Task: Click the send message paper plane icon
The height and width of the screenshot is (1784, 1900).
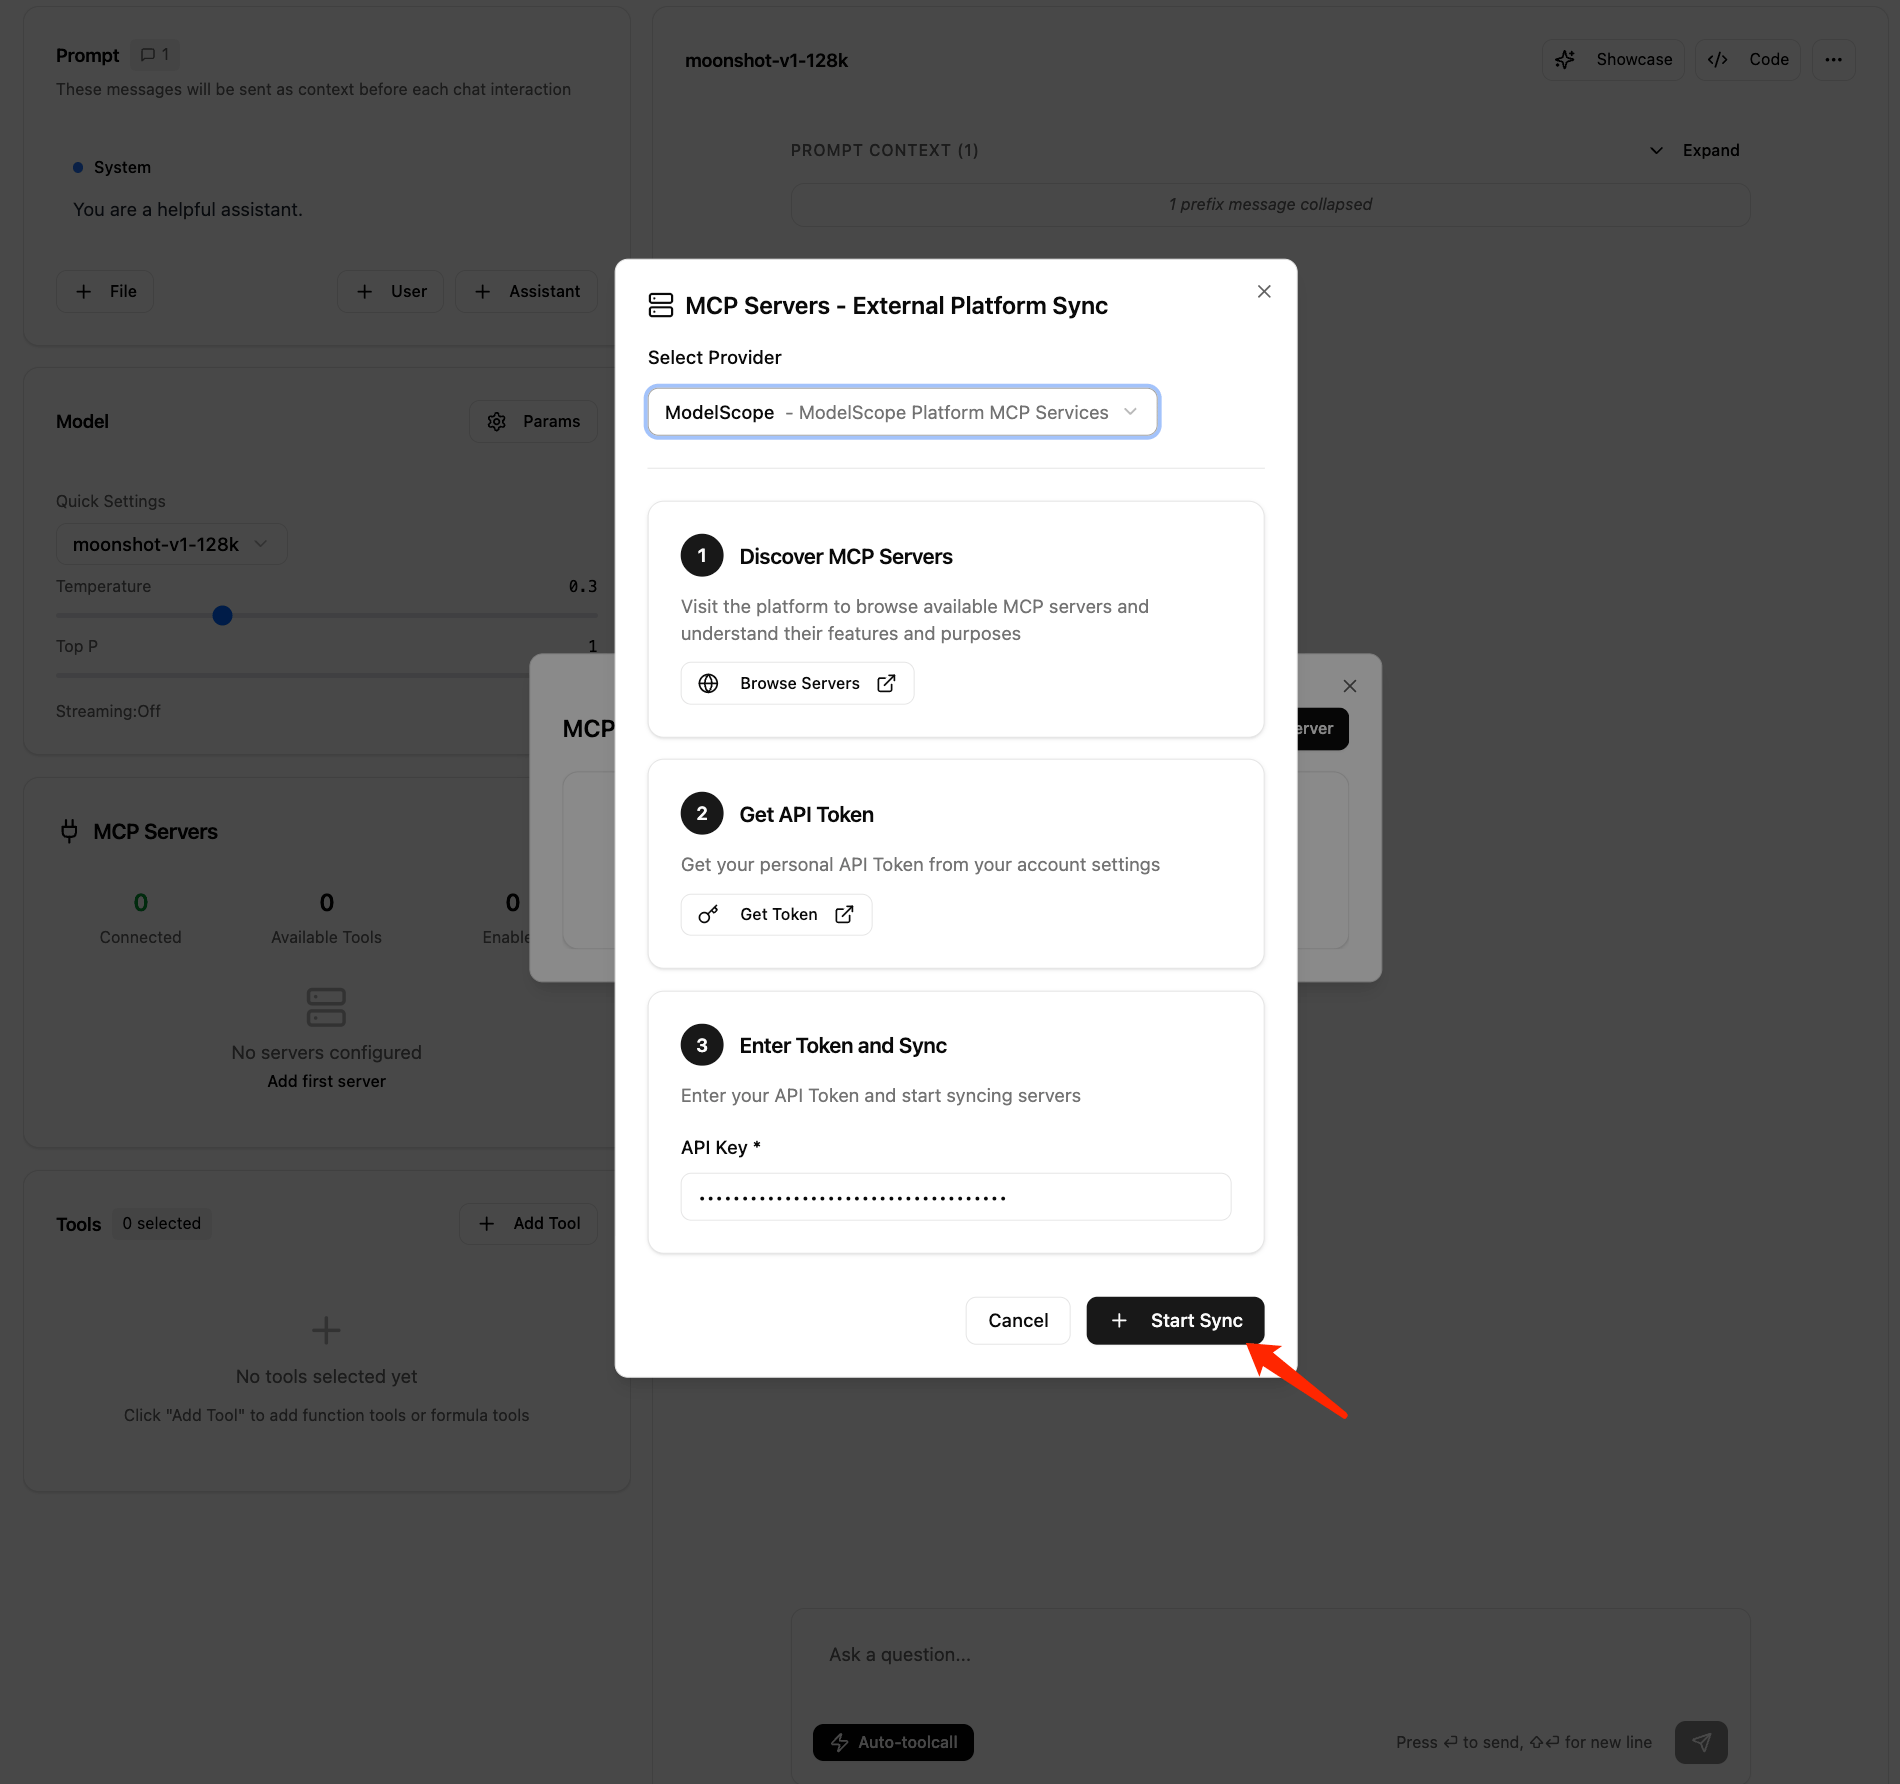Action: click(1701, 1742)
